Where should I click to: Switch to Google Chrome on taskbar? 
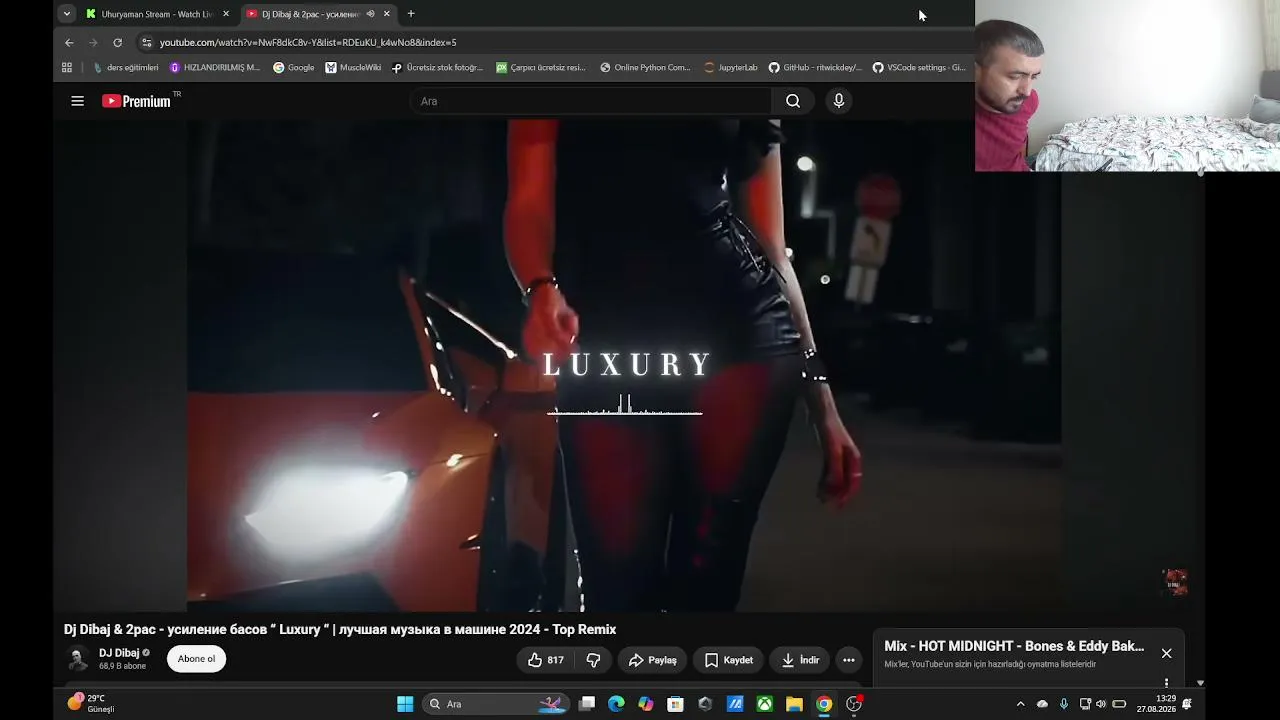pos(824,704)
